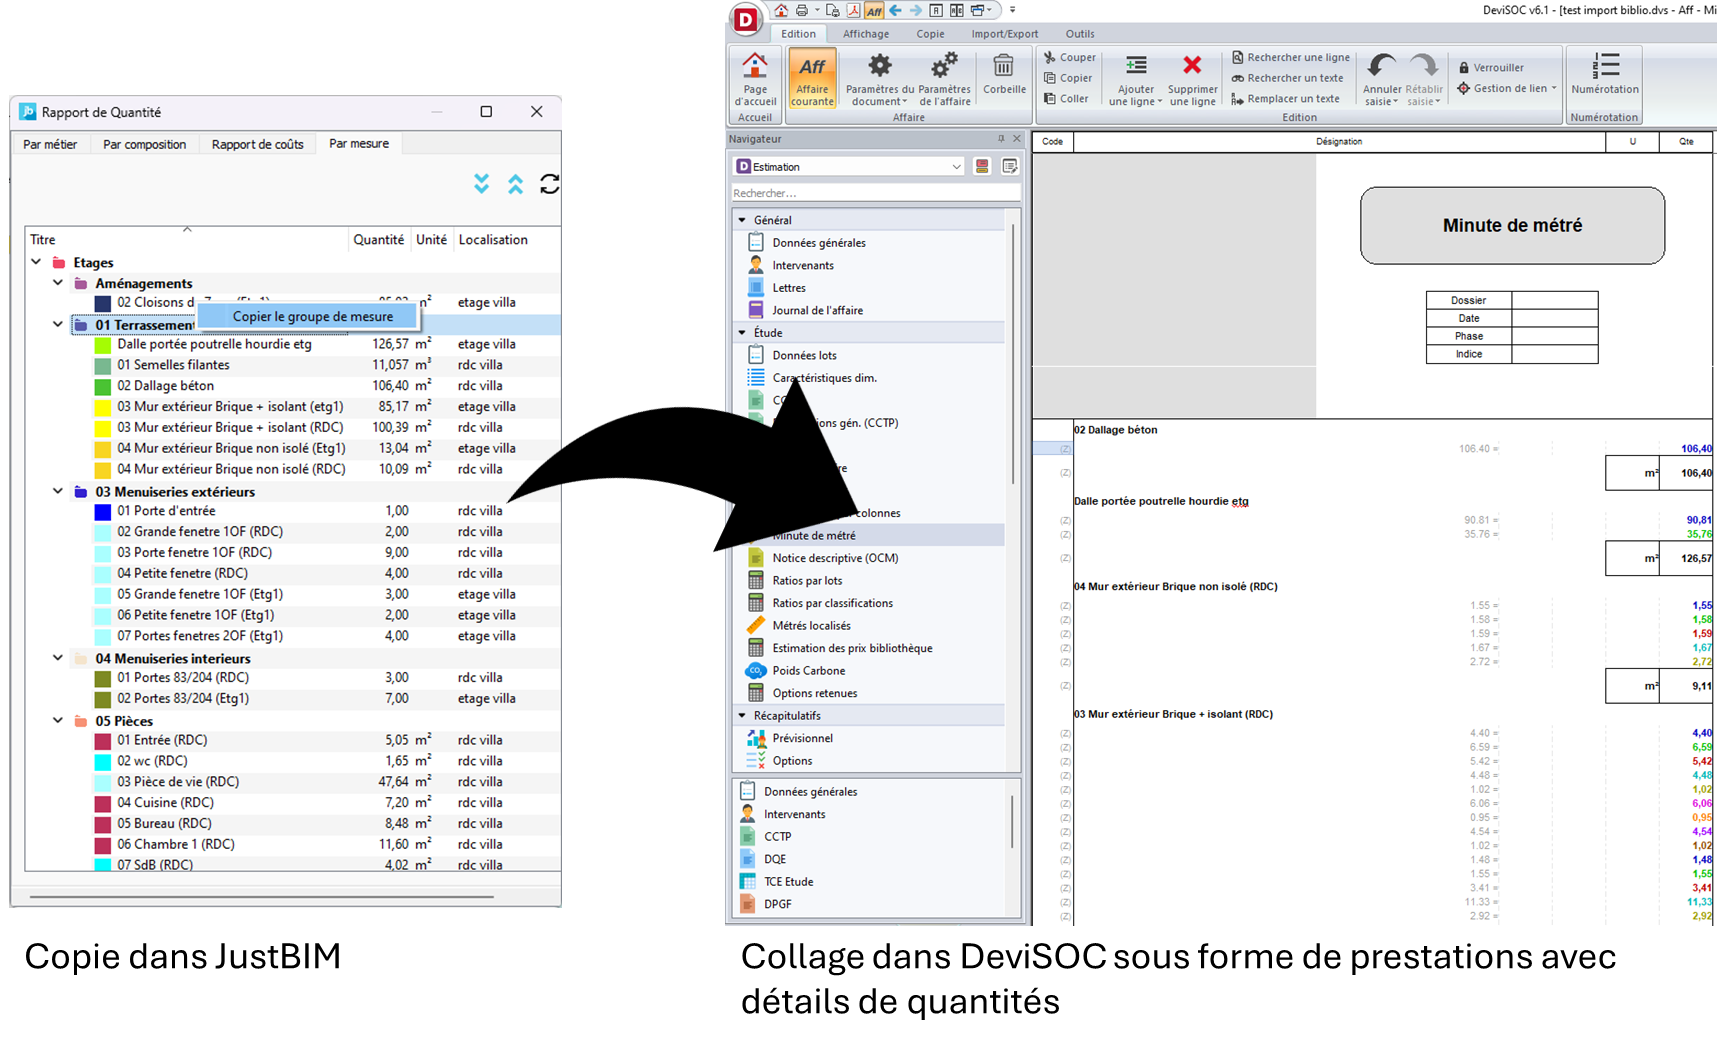Open Données générales under Général
The height and width of the screenshot is (1048, 1717).
coord(819,243)
